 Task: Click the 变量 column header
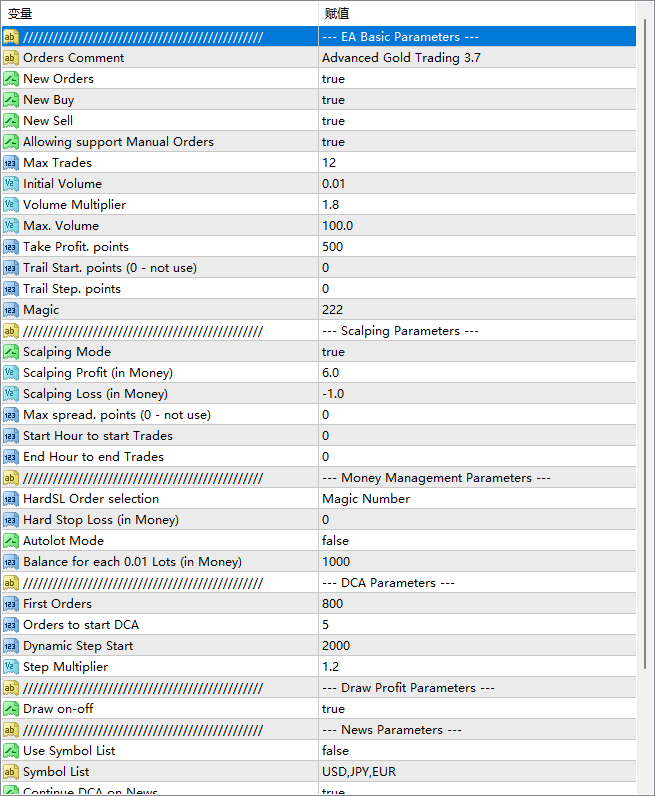point(160,14)
